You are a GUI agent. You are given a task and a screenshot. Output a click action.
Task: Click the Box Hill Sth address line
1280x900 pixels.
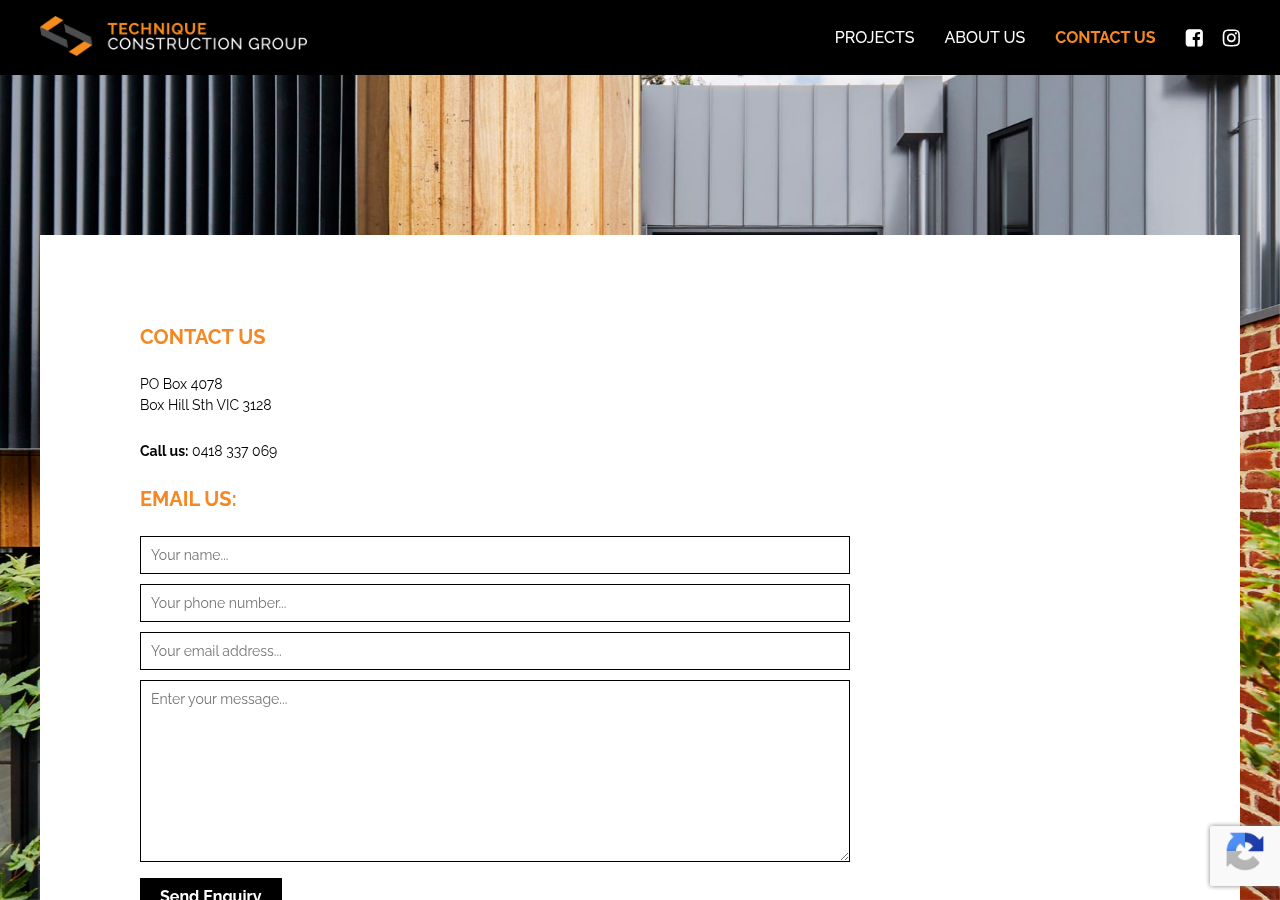[x=205, y=404]
